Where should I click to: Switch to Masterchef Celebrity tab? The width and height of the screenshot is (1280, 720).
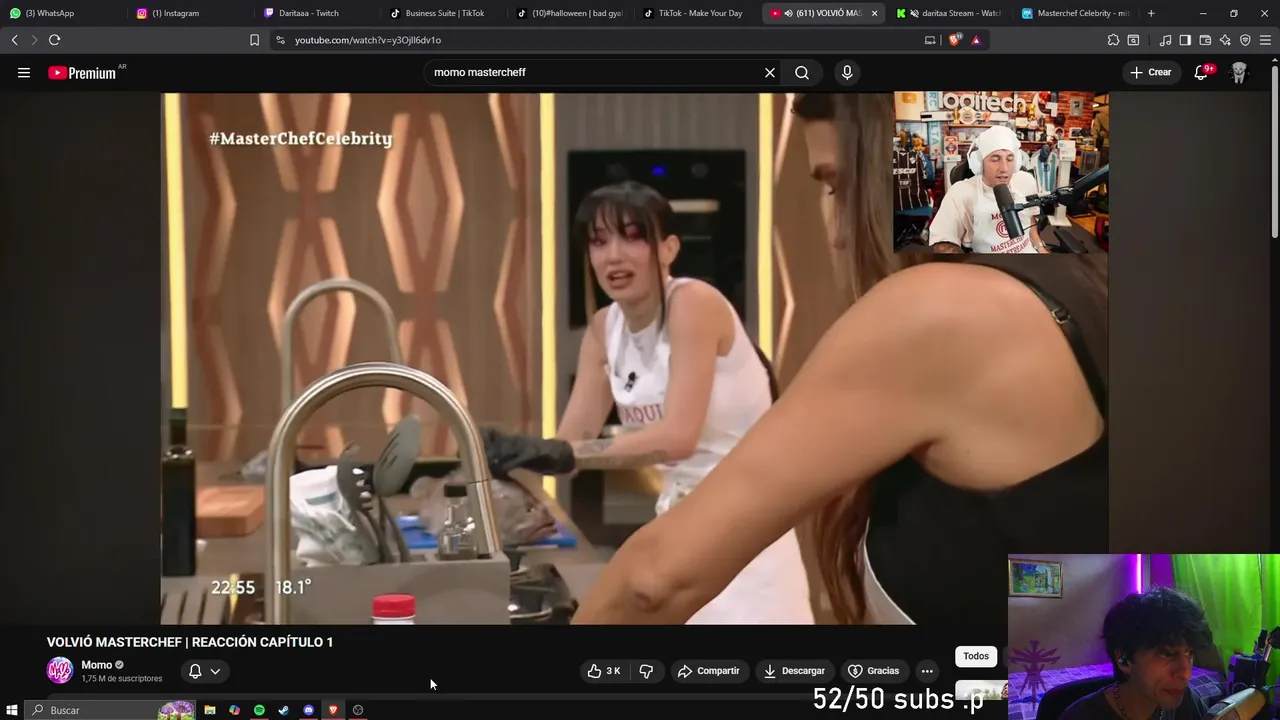(x=1078, y=13)
